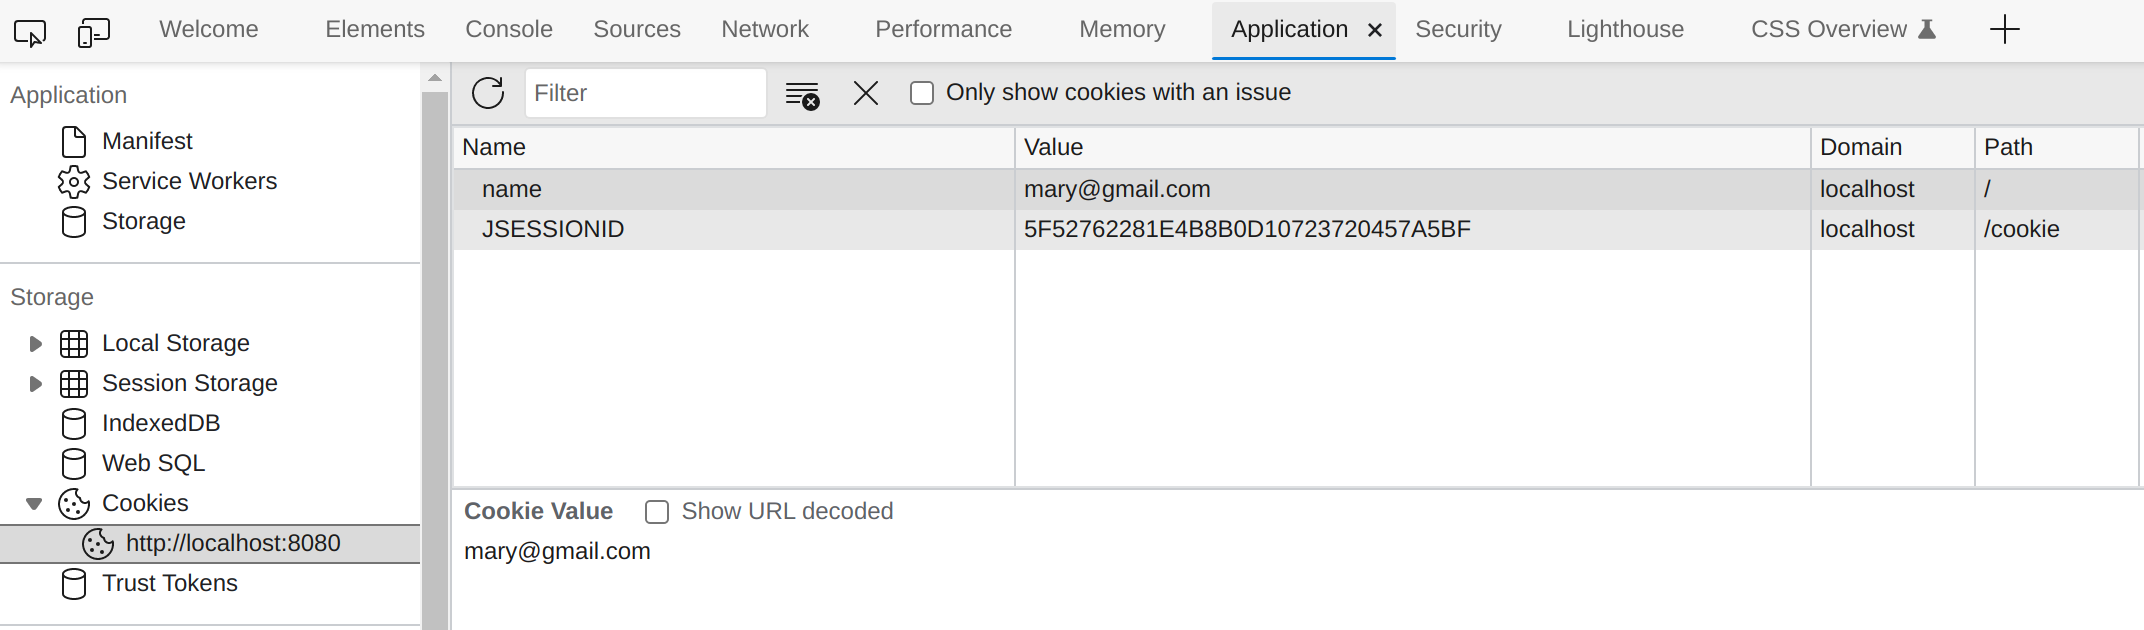The image size is (2144, 630).
Task: Open the Console tab
Action: pos(508,30)
